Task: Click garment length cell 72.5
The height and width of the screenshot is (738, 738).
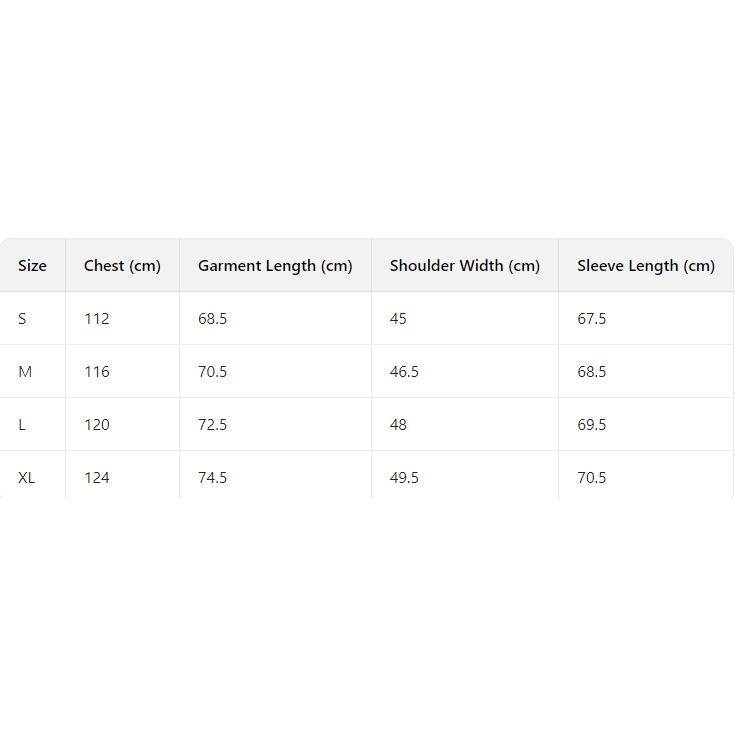Action: click(212, 425)
